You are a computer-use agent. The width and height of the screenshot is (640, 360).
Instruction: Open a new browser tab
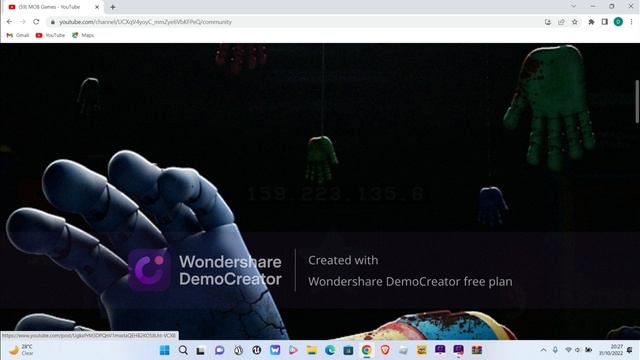click(113, 7)
